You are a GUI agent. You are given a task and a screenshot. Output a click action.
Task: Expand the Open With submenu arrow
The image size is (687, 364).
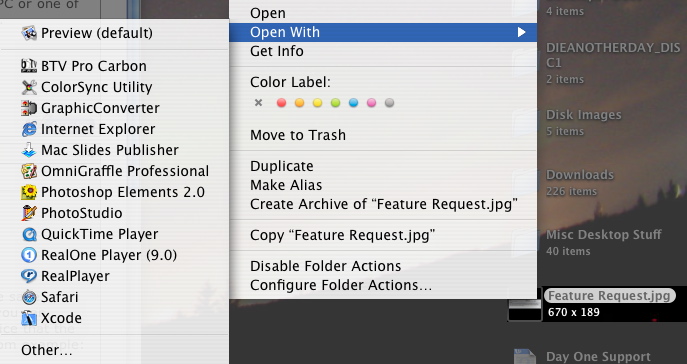click(521, 32)
